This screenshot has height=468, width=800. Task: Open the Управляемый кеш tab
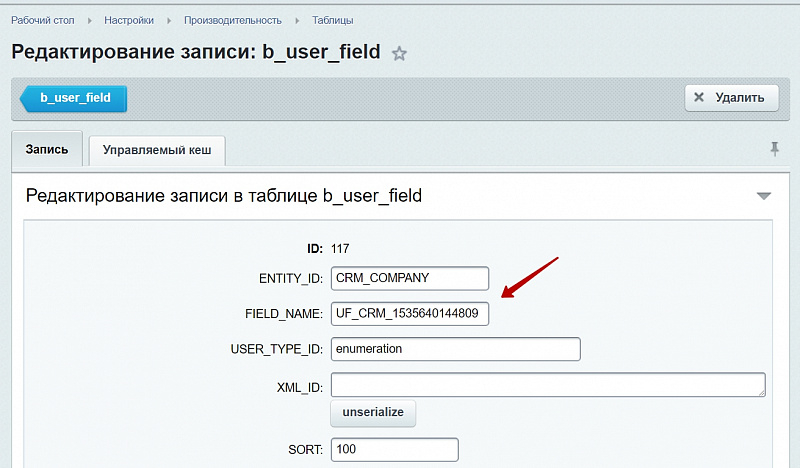pyautogui.click(x=157, y=151)
